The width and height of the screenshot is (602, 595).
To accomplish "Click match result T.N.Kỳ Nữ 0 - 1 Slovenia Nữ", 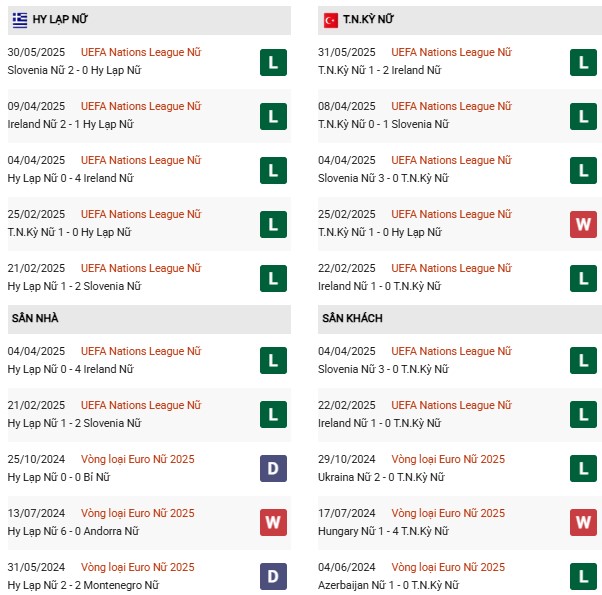I will coord(384,124).
